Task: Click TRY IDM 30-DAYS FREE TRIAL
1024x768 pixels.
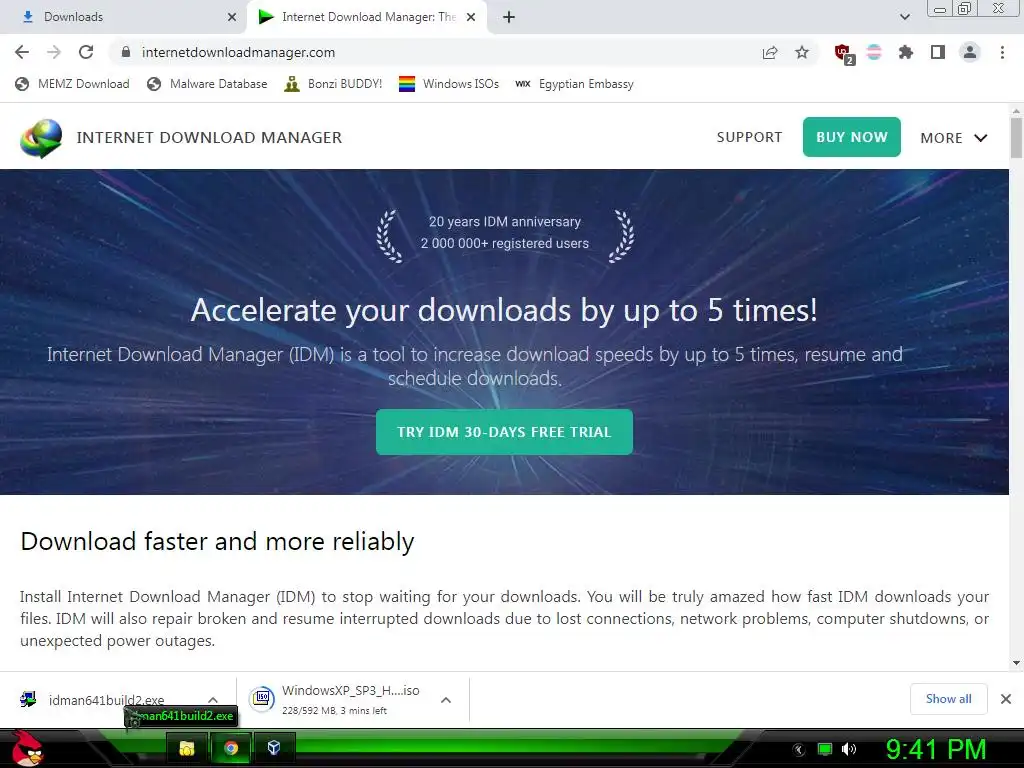Action: [504, 432]
